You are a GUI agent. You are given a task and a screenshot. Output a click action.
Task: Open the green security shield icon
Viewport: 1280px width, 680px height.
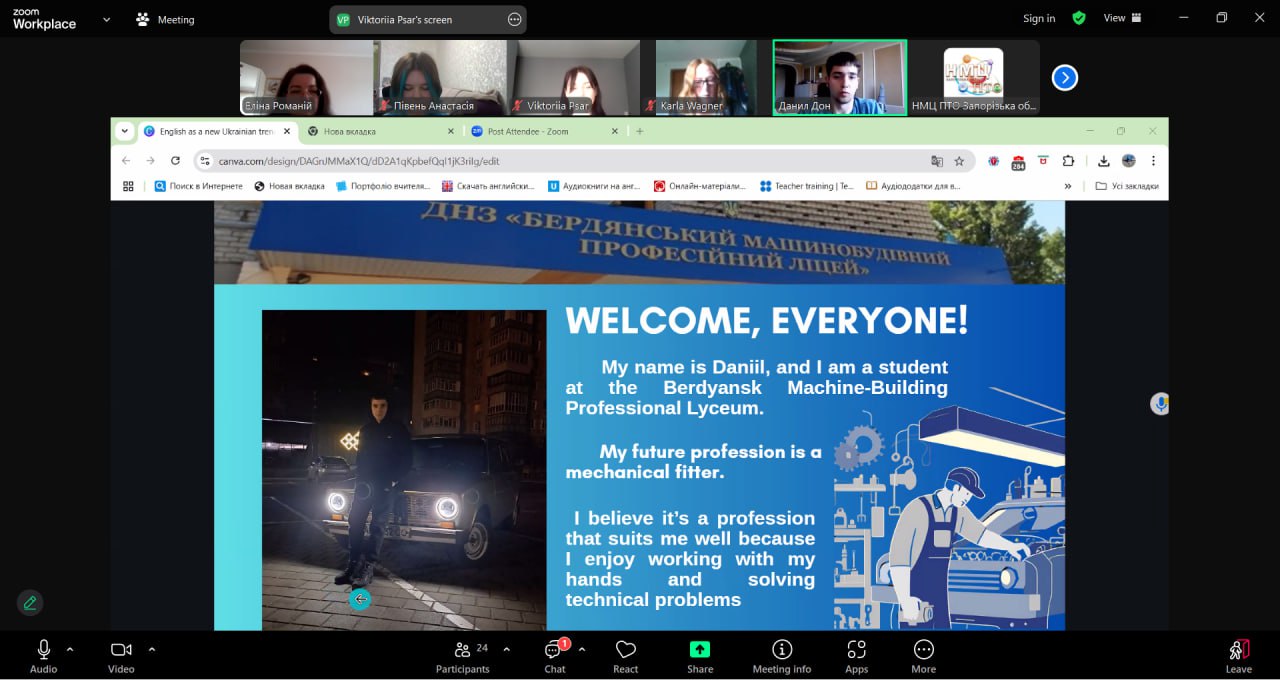click(x=1079, y=18)
